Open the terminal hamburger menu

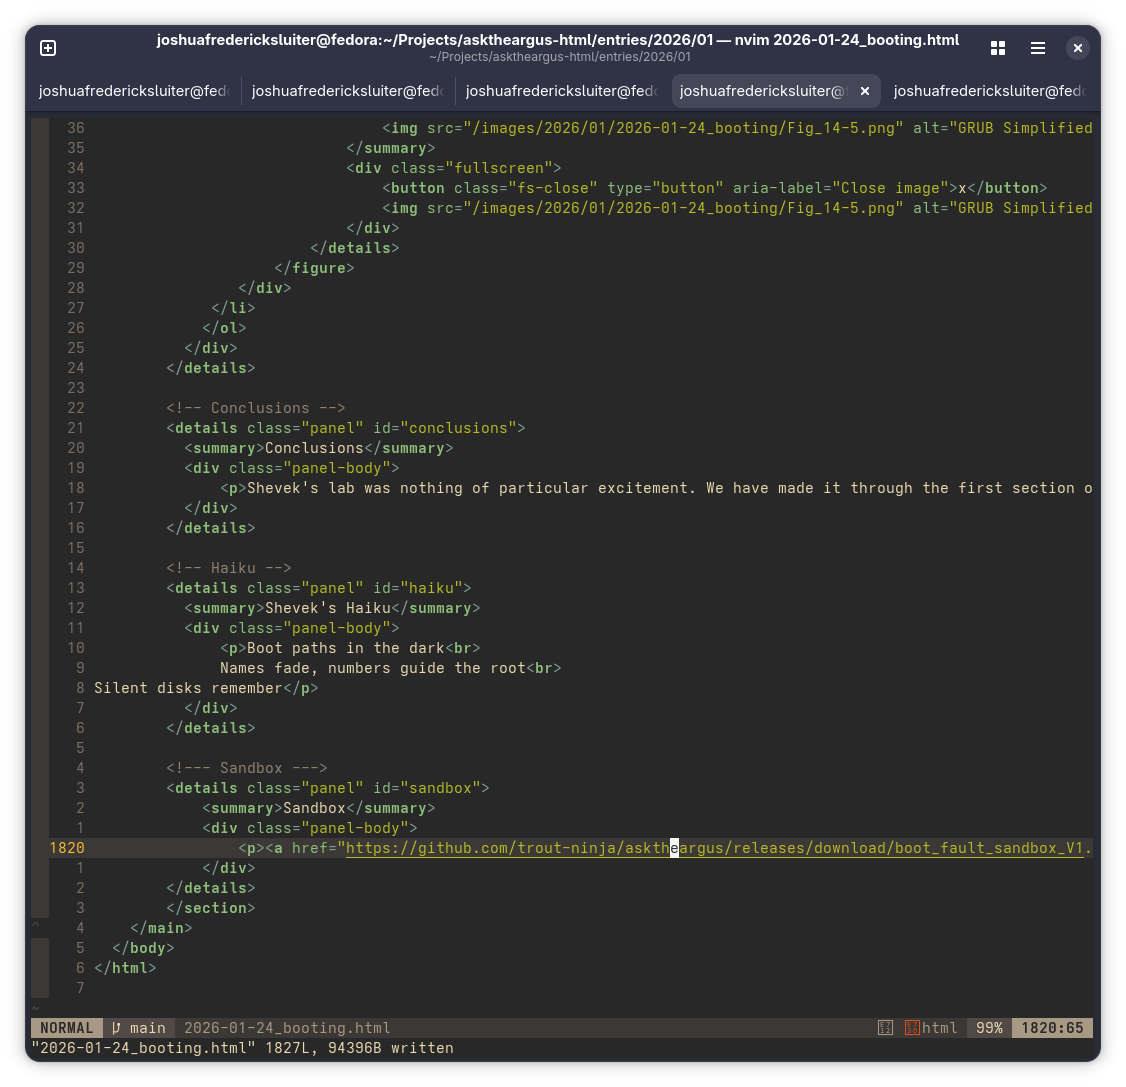point(1038,48)
